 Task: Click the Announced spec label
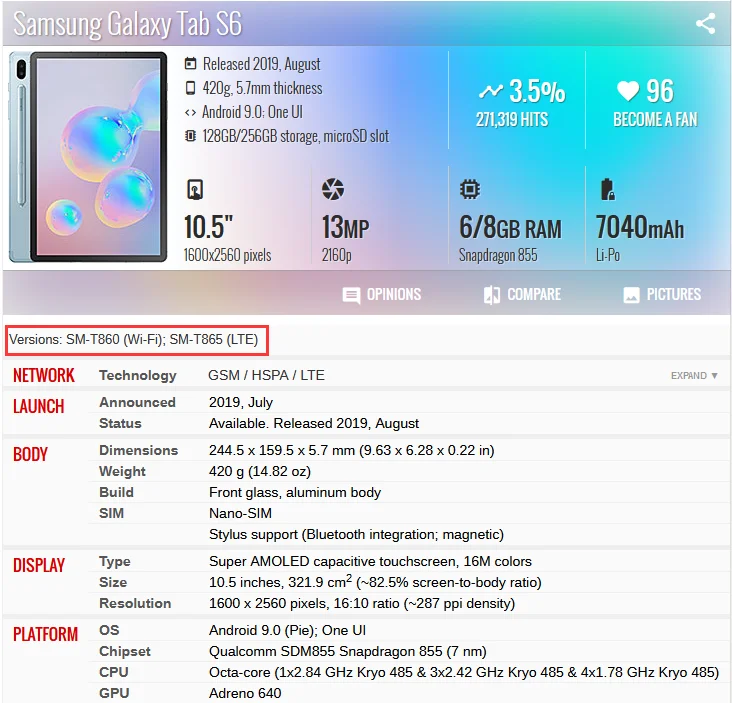(137, 402)
